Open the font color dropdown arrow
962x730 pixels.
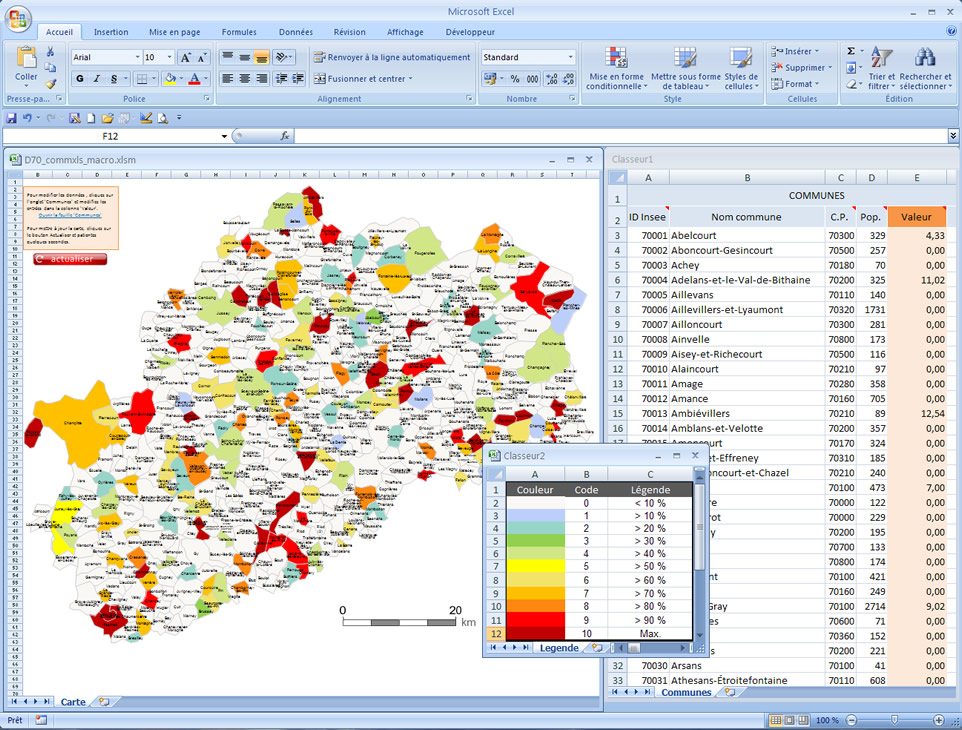pos(206,79)
